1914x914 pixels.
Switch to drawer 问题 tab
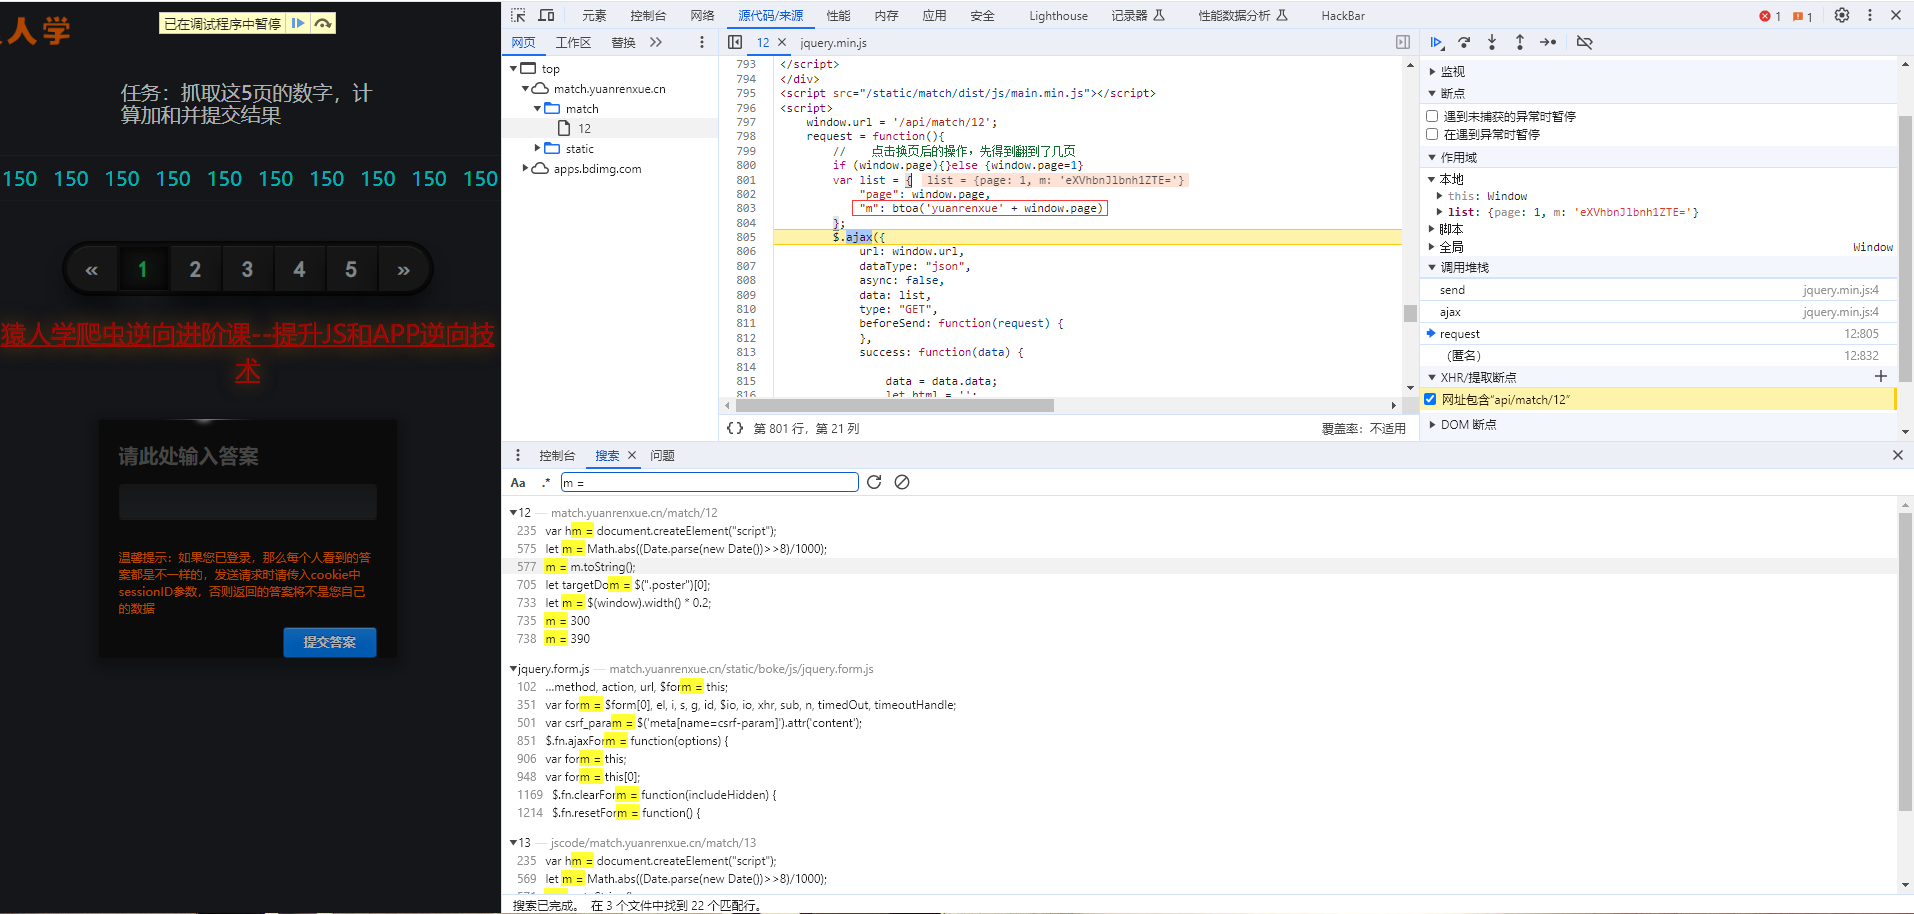(662, 455)
